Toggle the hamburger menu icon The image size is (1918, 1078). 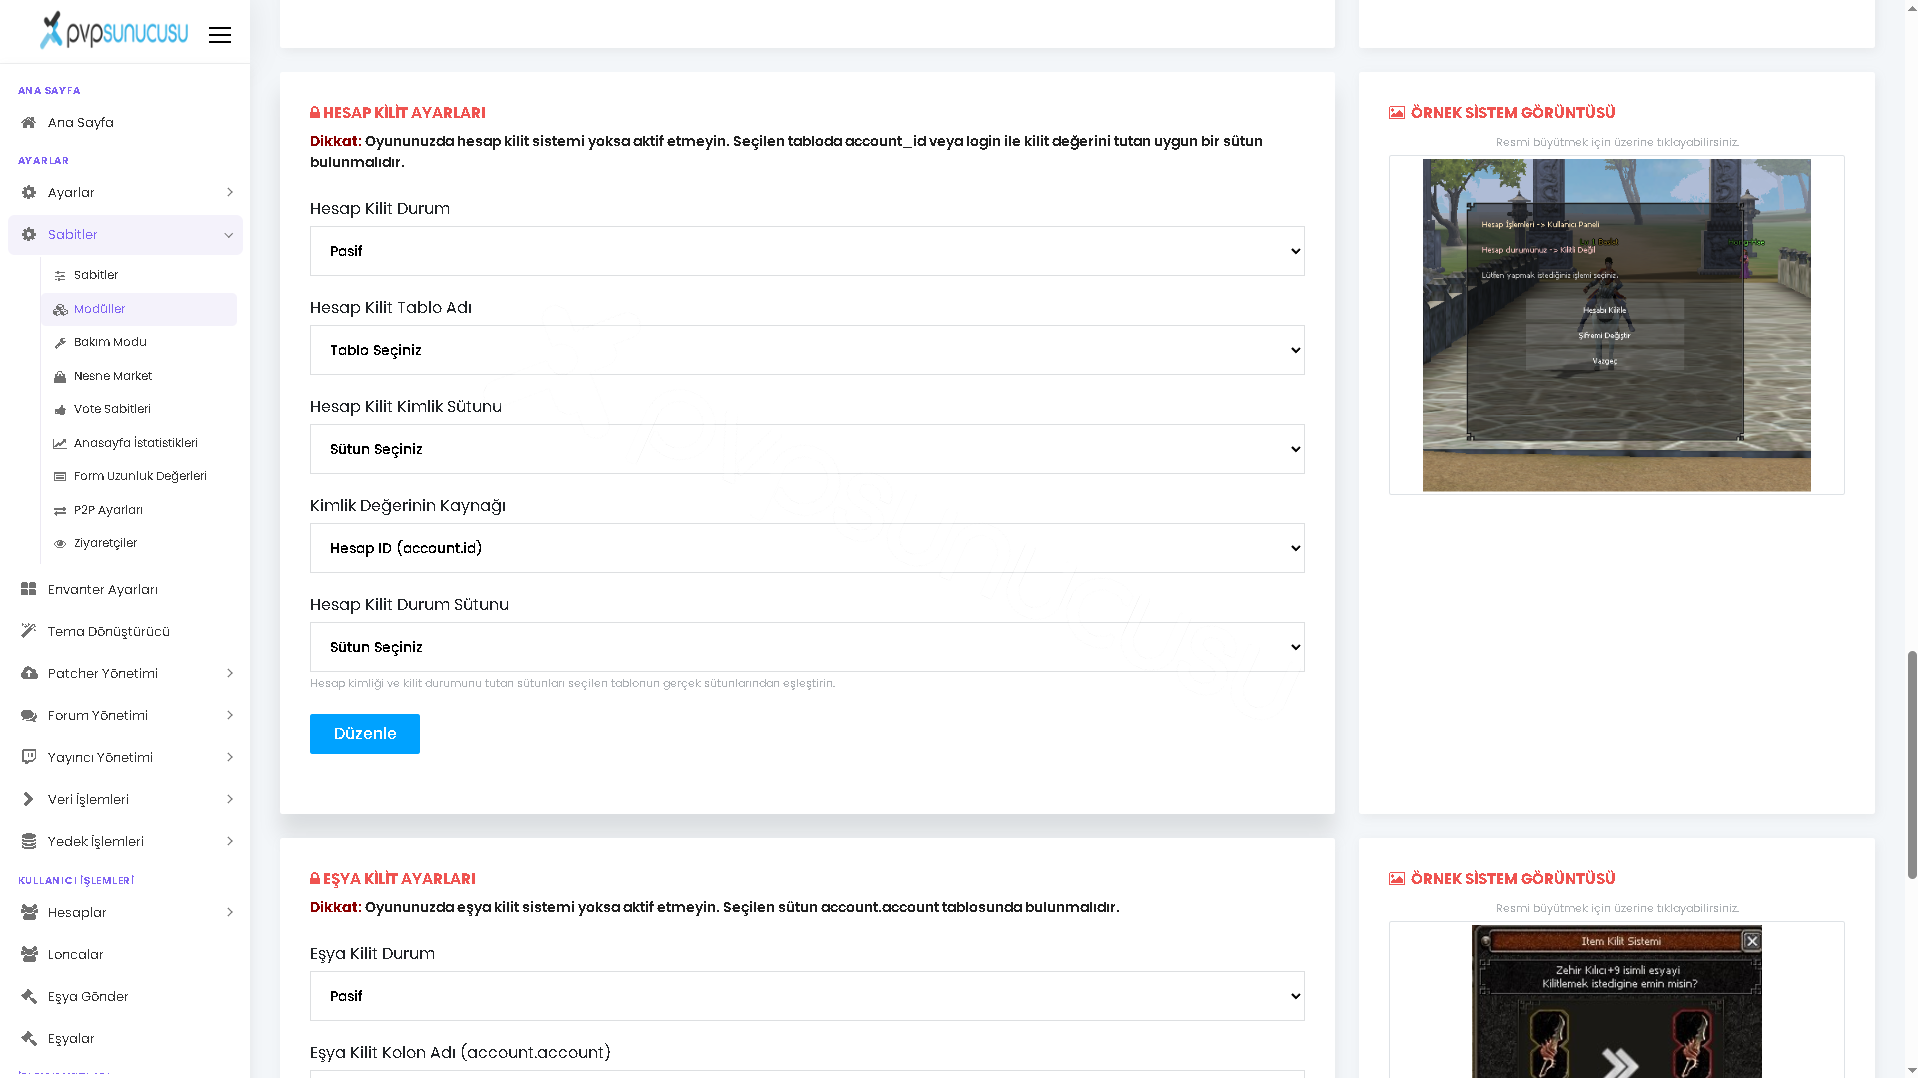click(x=220, y=35)
